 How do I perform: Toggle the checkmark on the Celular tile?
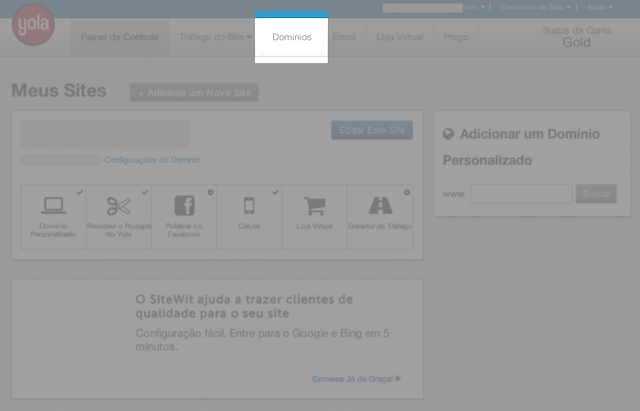(276, 191)
